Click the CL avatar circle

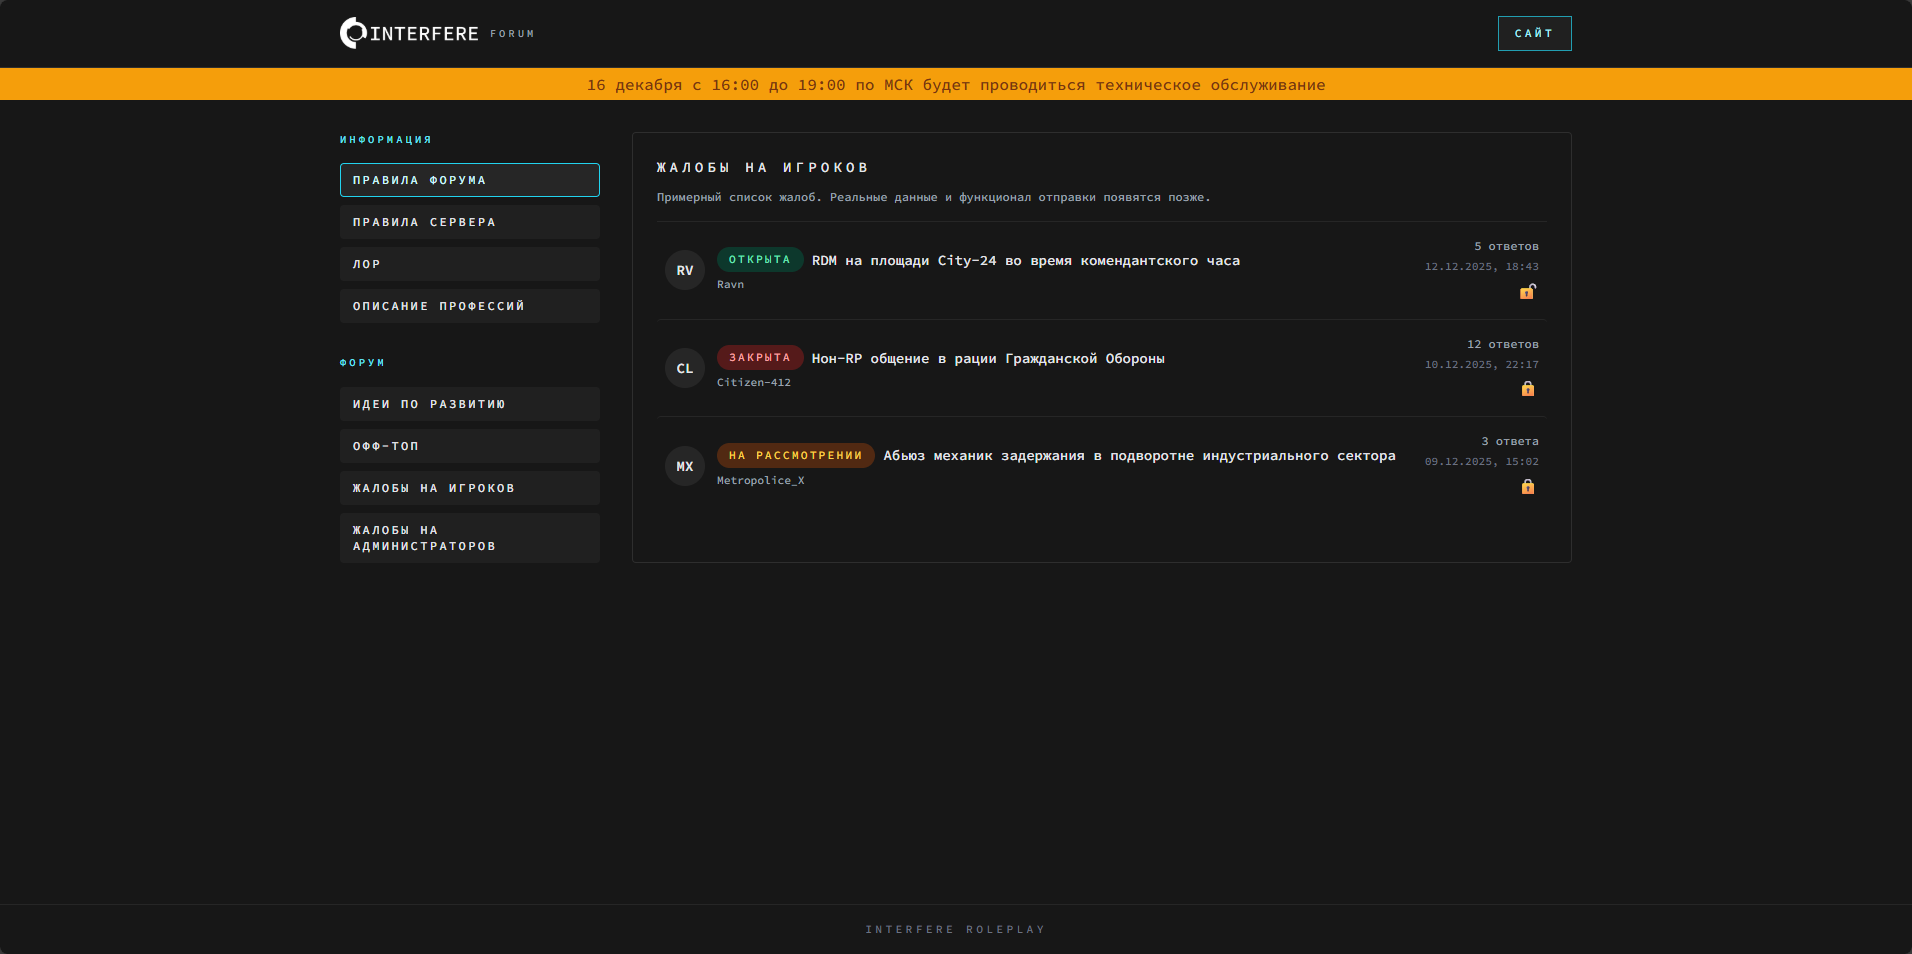[x=685, y=368]
